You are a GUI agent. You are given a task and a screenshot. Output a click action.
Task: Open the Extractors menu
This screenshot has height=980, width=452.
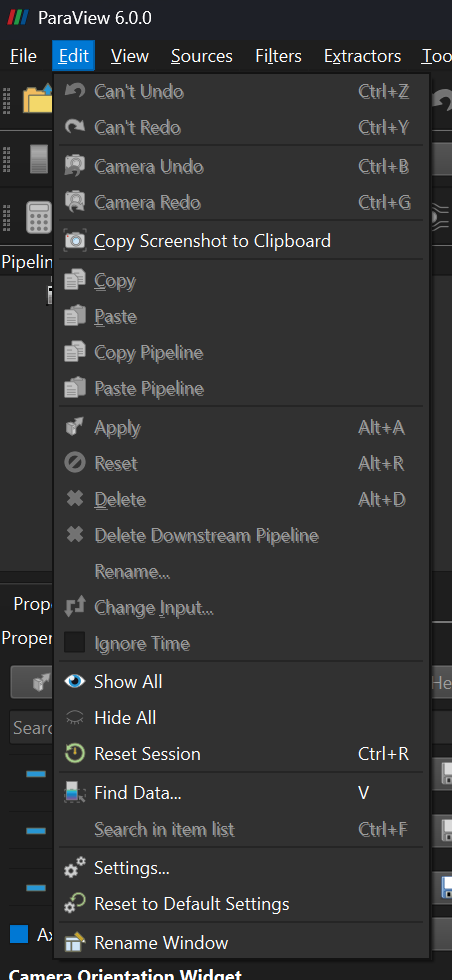[x=363, y=56]
